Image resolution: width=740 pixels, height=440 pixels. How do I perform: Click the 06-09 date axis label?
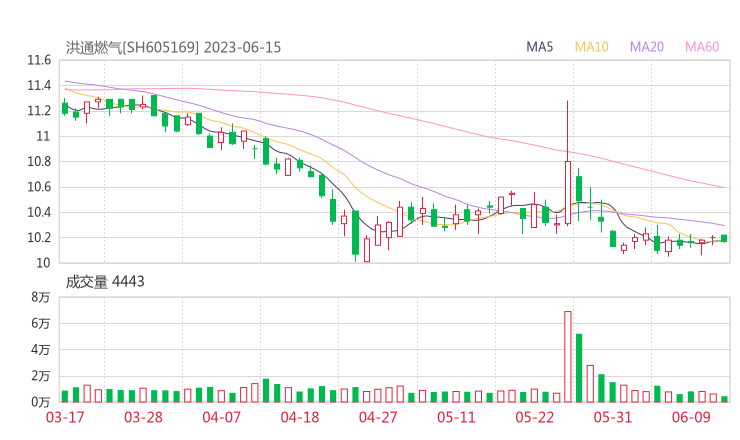coord(691,417)
